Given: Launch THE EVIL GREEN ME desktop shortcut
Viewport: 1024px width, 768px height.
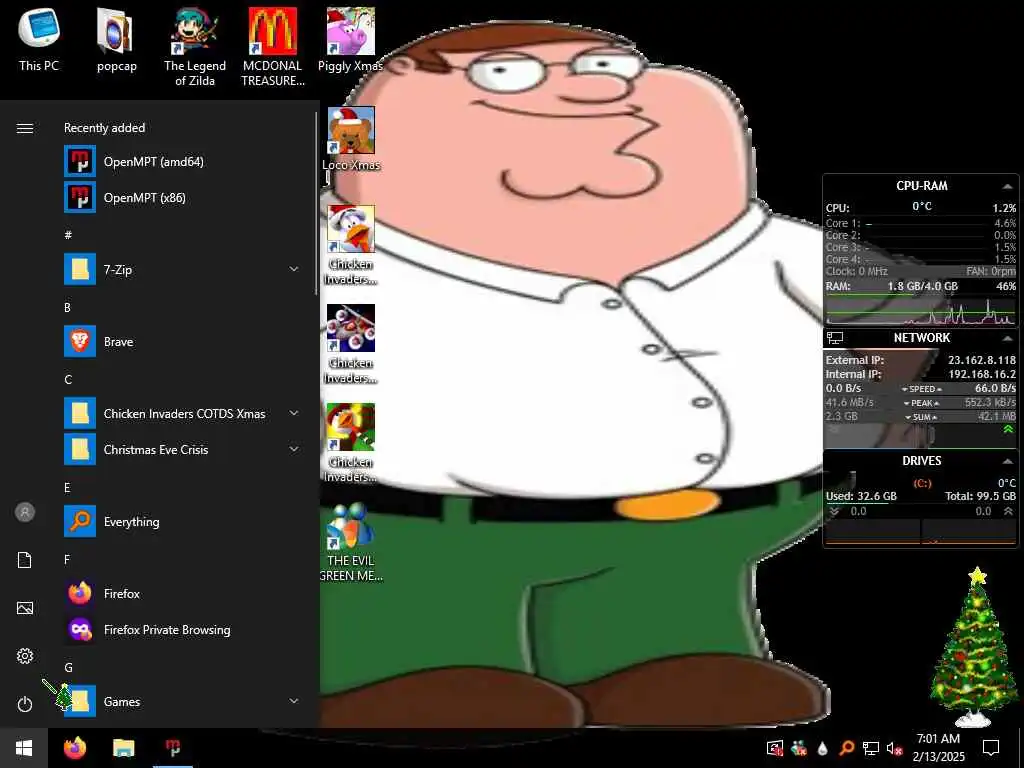Looking at the screenshot, I should (351, 542).
